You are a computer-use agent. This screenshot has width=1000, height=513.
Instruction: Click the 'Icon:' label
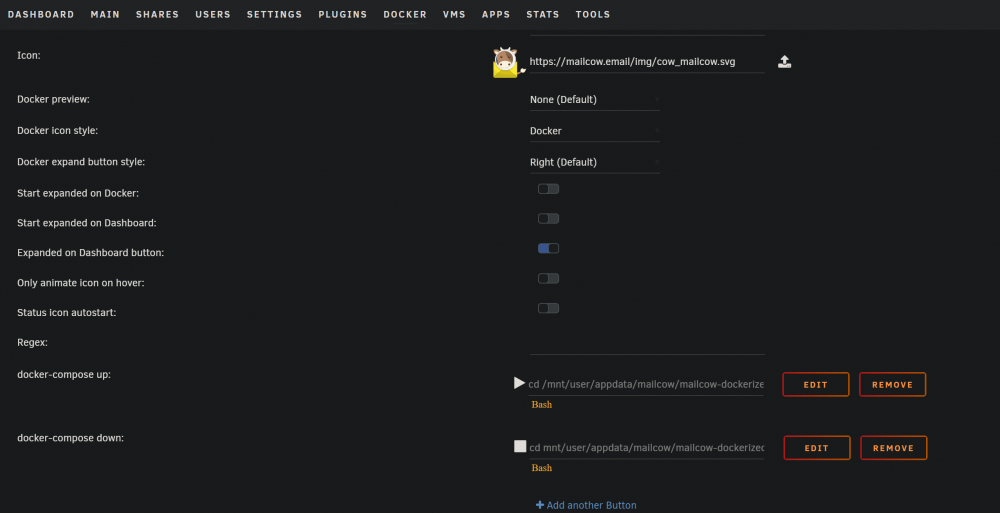pyautogui.click(x=29, y=56)
